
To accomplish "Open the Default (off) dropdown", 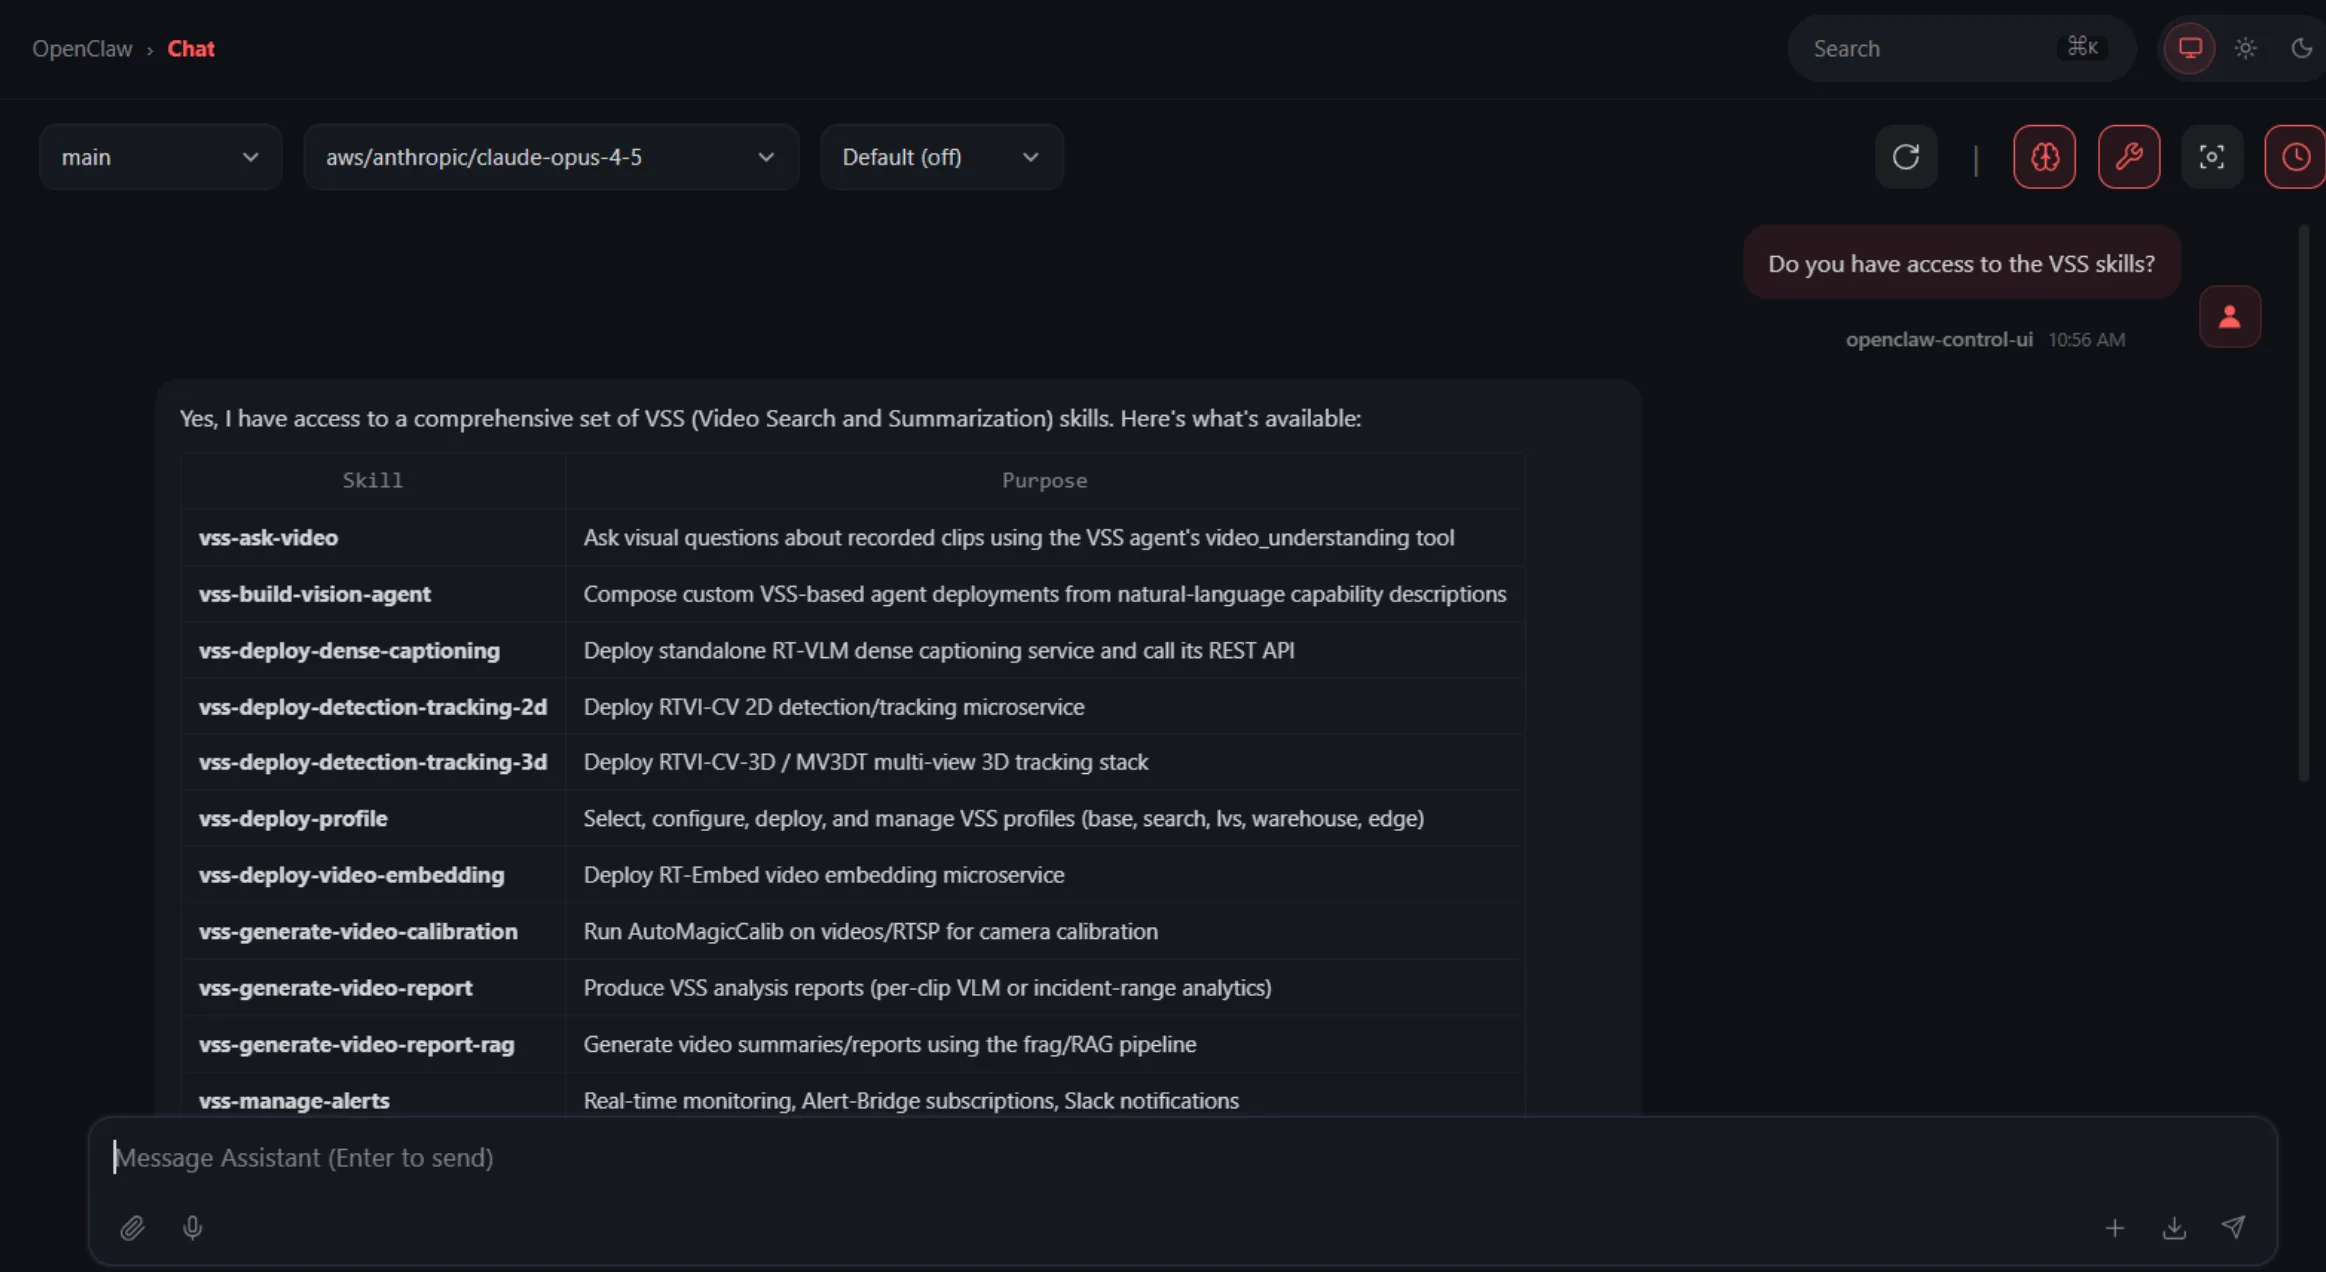I will [941, 157].
